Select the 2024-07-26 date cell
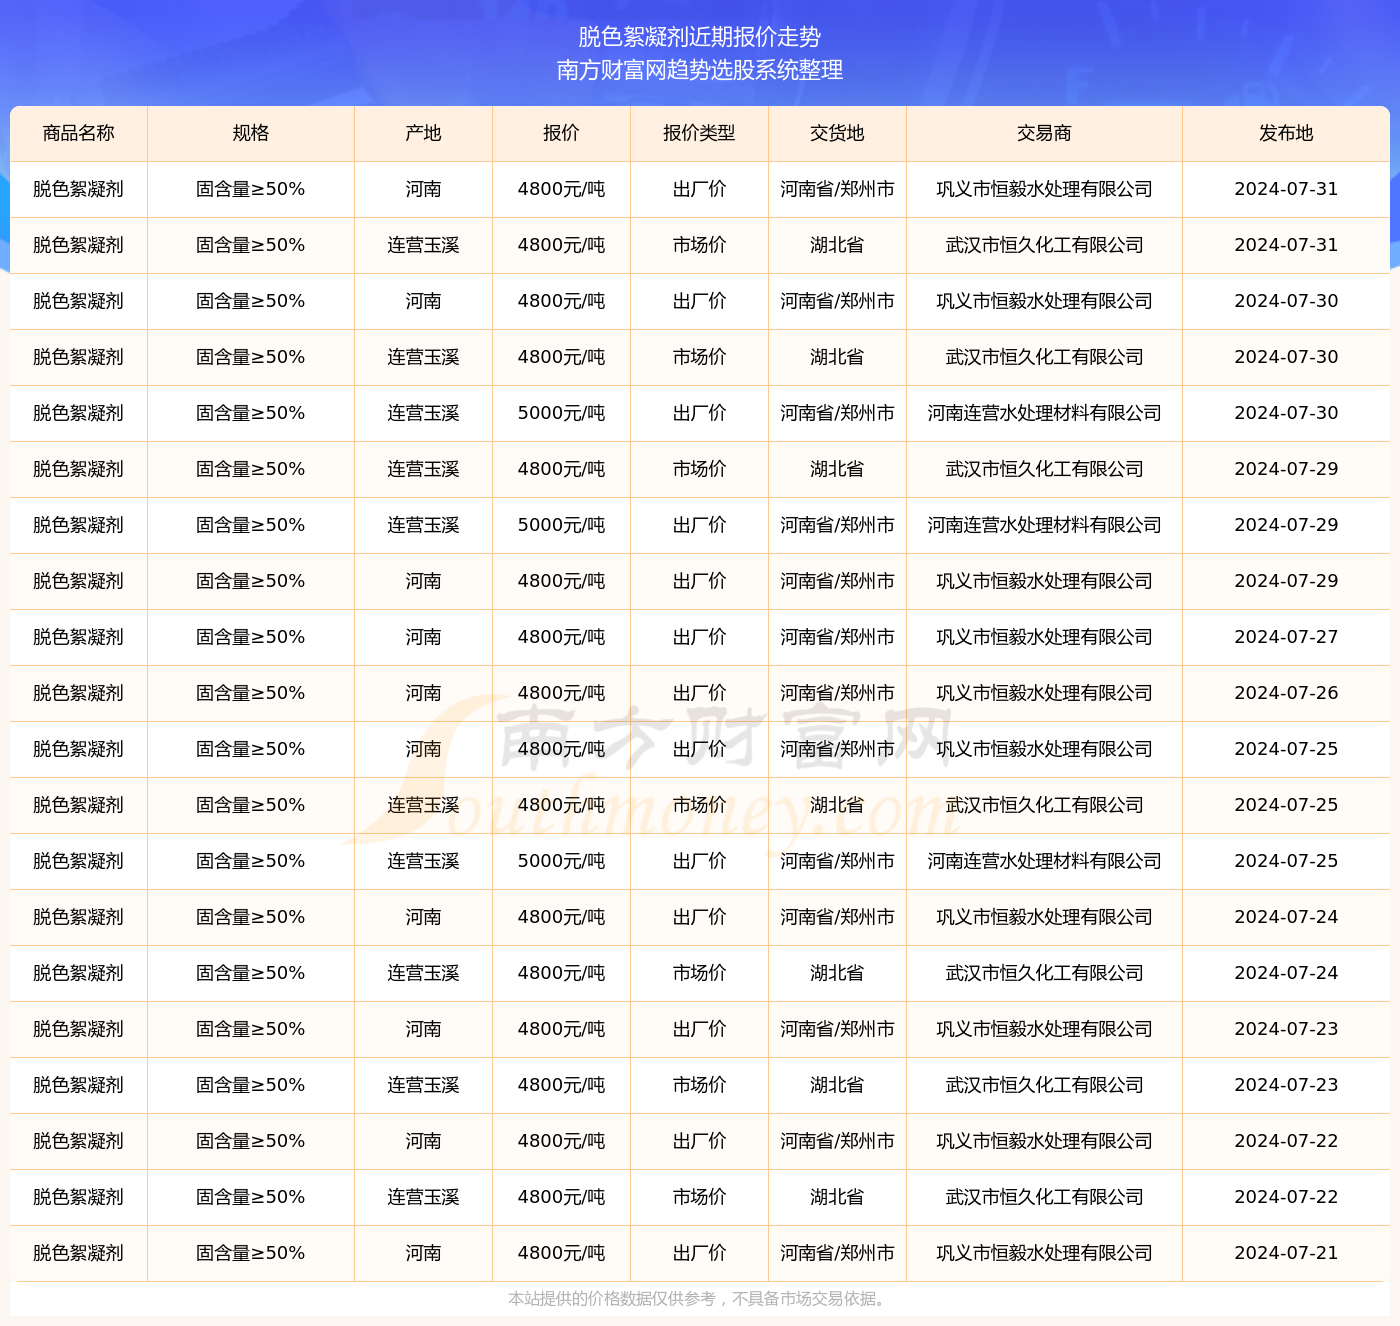Screen dimensions: 1400x1326 (1286, 693)
